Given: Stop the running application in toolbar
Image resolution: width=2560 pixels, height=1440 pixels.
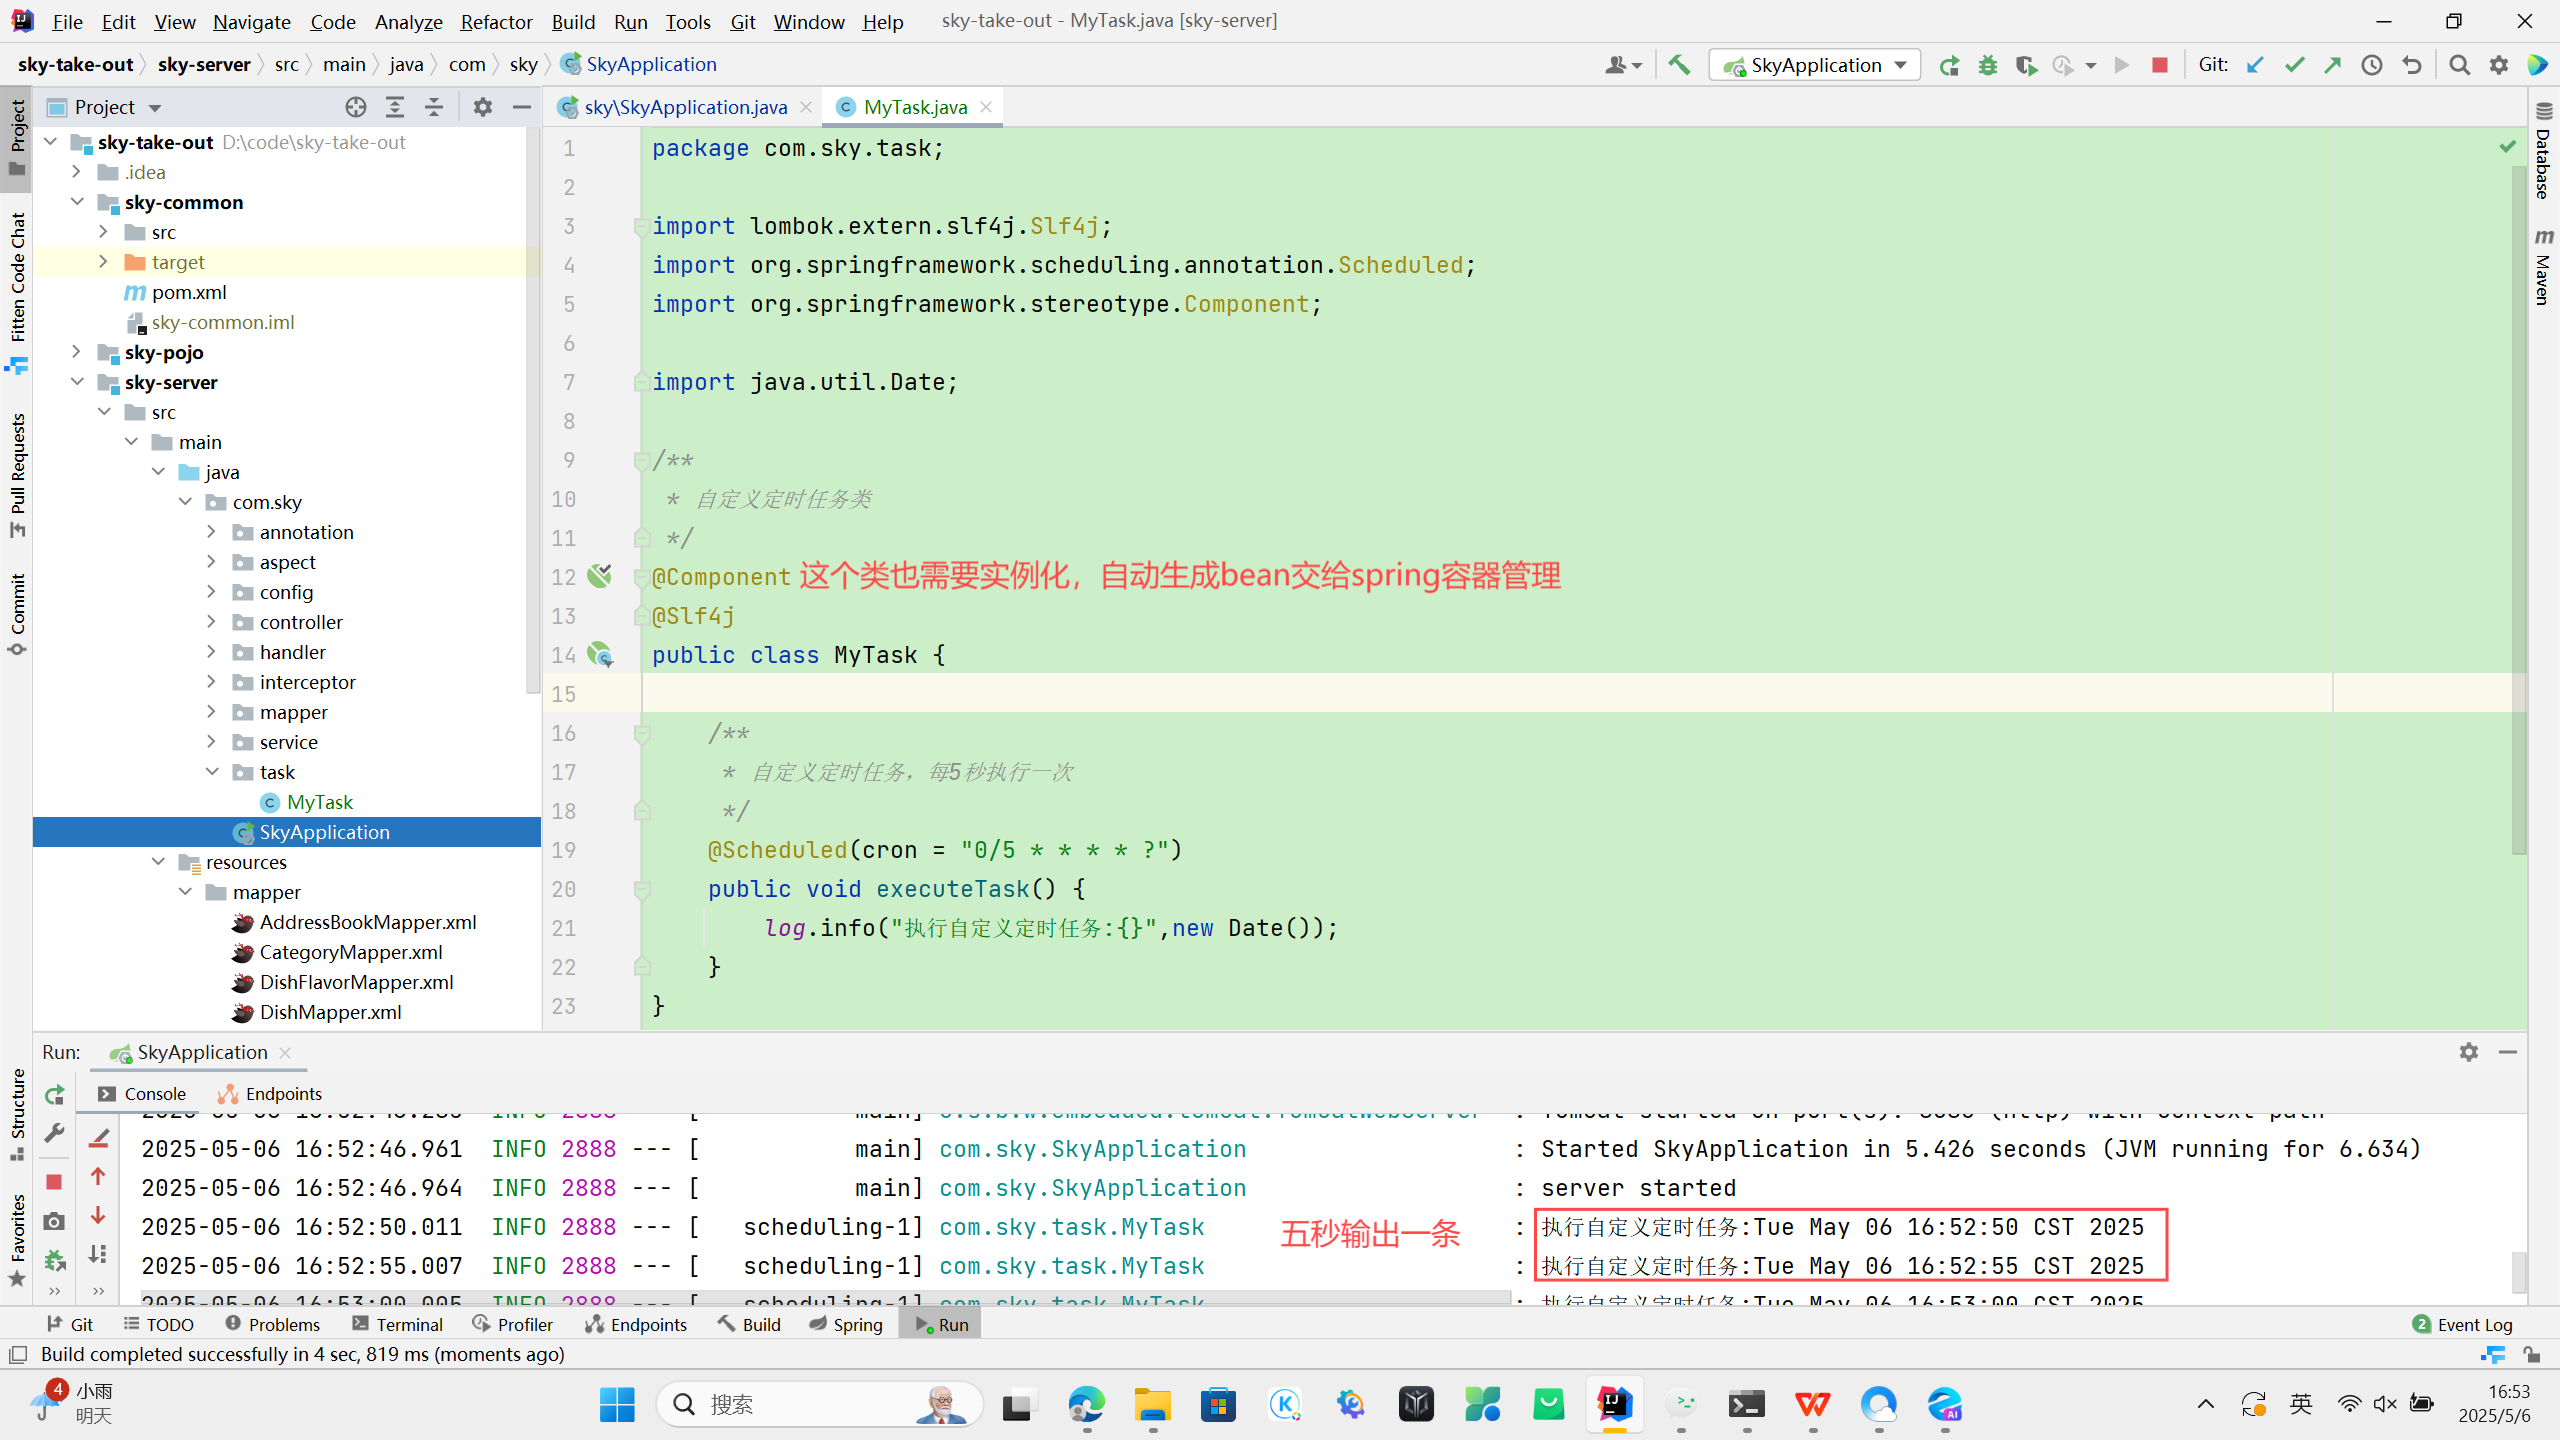Looking at the screenshot, I should [x=2160, y=65].
